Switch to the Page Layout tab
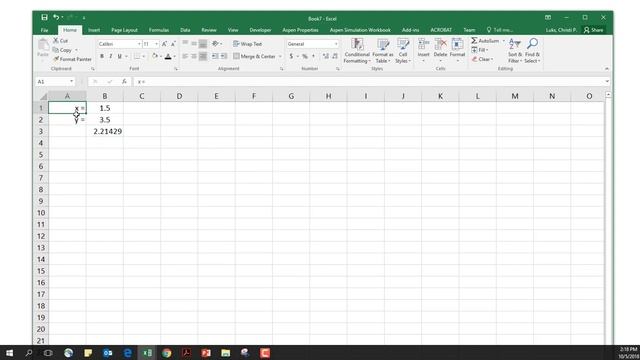The width and height of the screenshot is (640, 360). pyautogui.click(x=124, y=30)
